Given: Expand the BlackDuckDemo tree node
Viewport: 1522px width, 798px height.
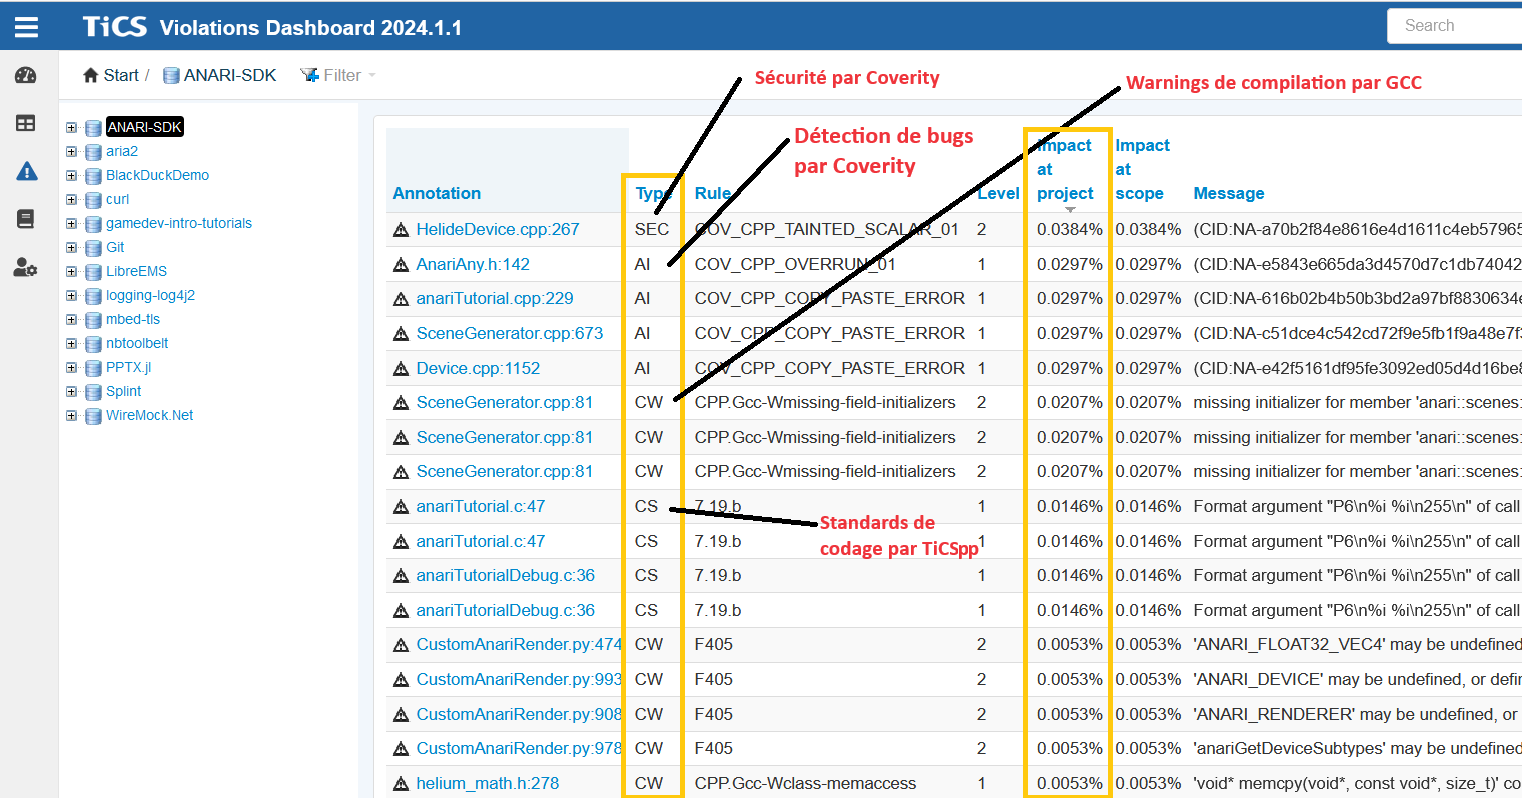Looking at the screenshot, I should click(x=71, y=175).
